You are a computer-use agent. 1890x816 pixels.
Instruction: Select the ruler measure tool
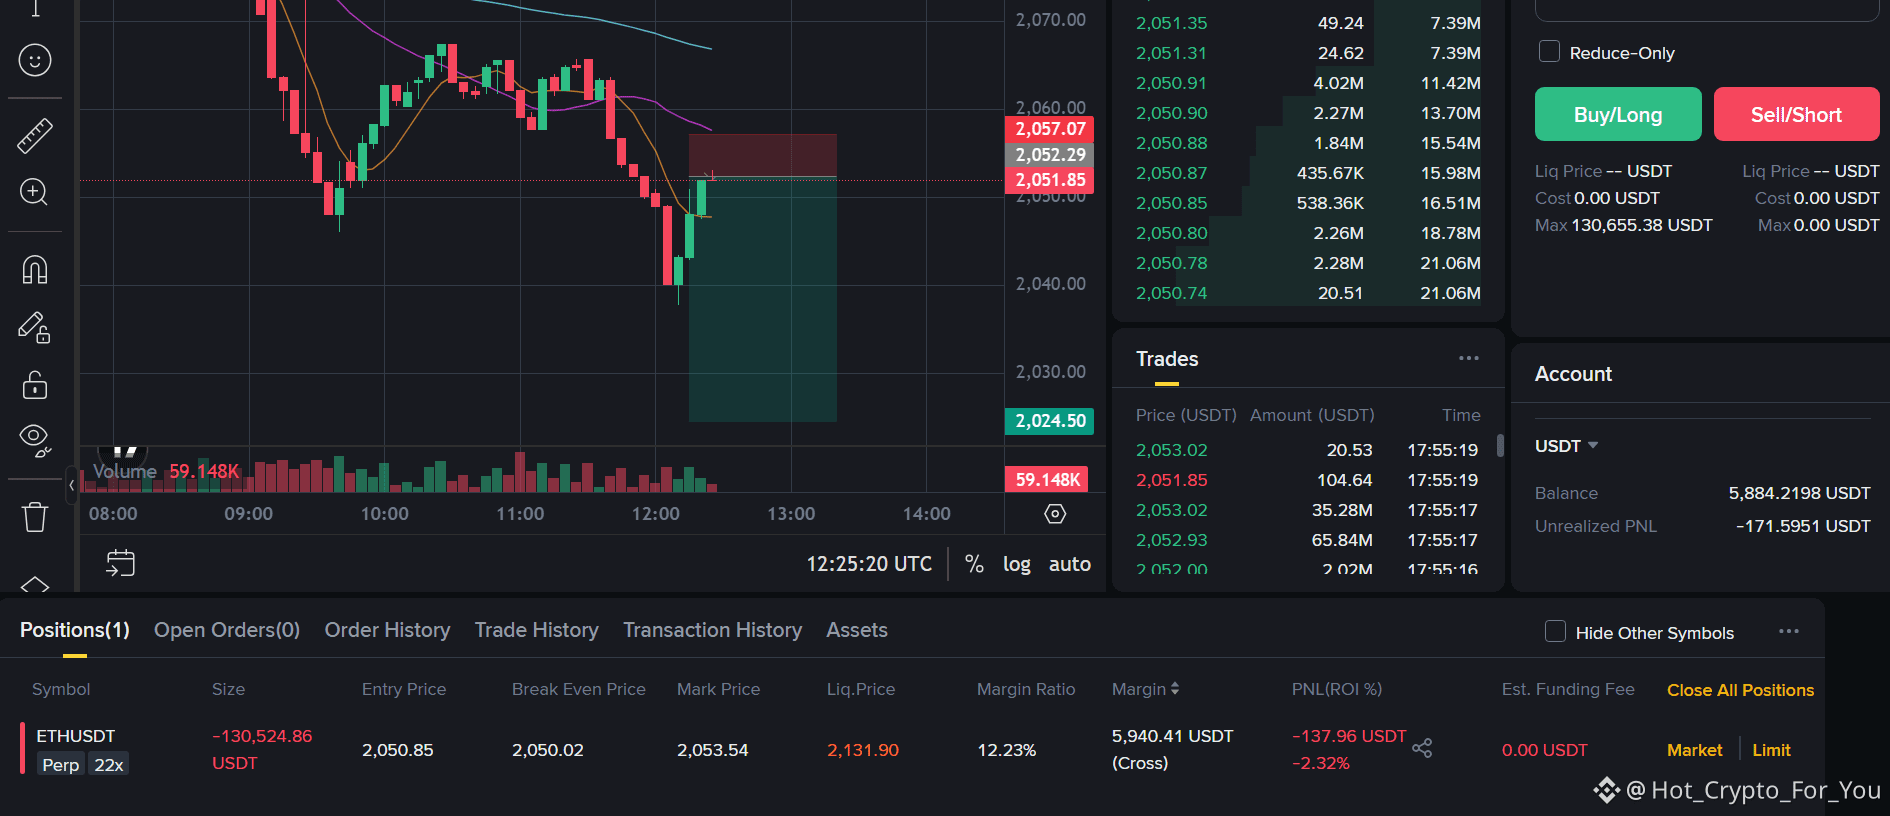(35, 136)
